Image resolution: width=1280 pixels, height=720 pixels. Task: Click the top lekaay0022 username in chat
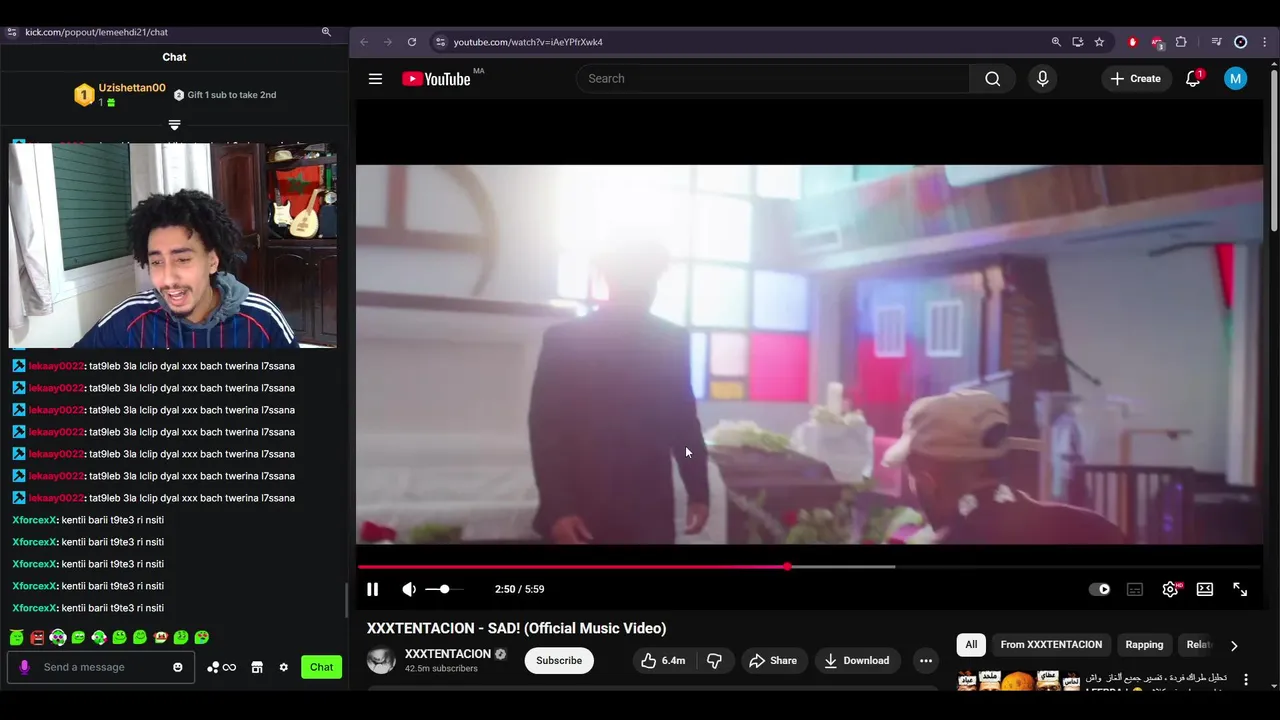click(x=56, y=366)
